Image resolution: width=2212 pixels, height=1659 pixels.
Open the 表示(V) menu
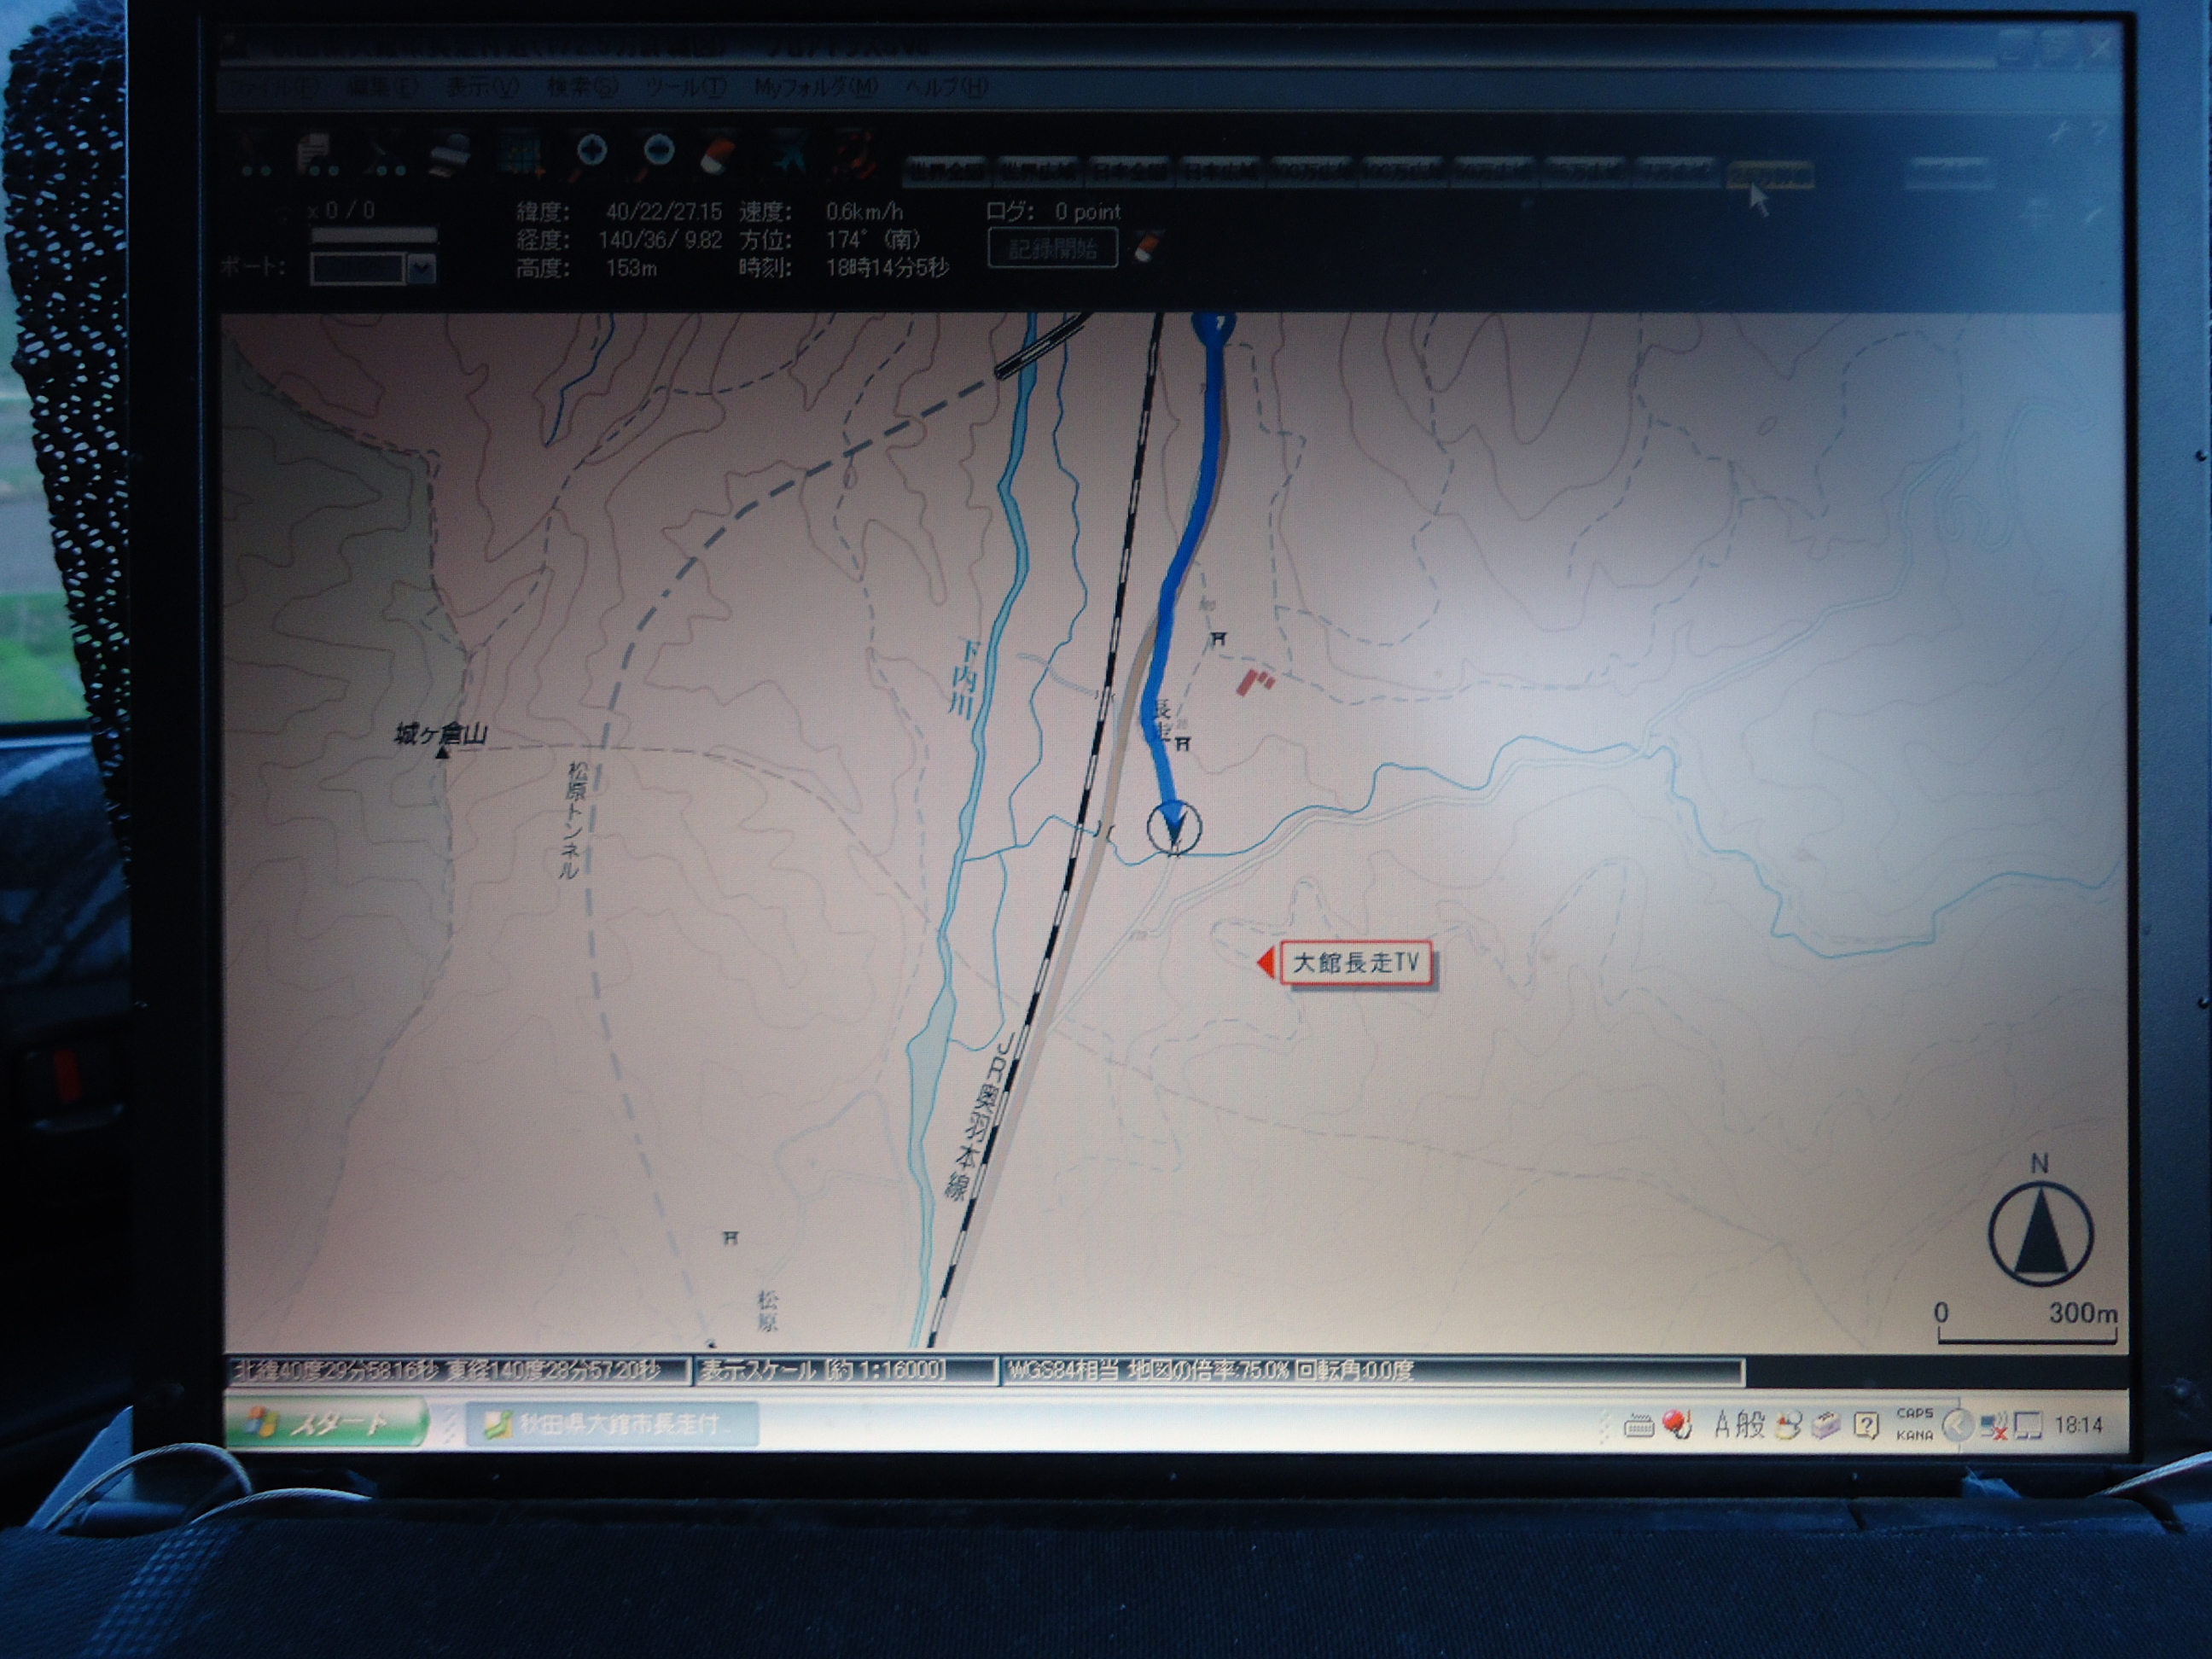(x=482, y=87)
